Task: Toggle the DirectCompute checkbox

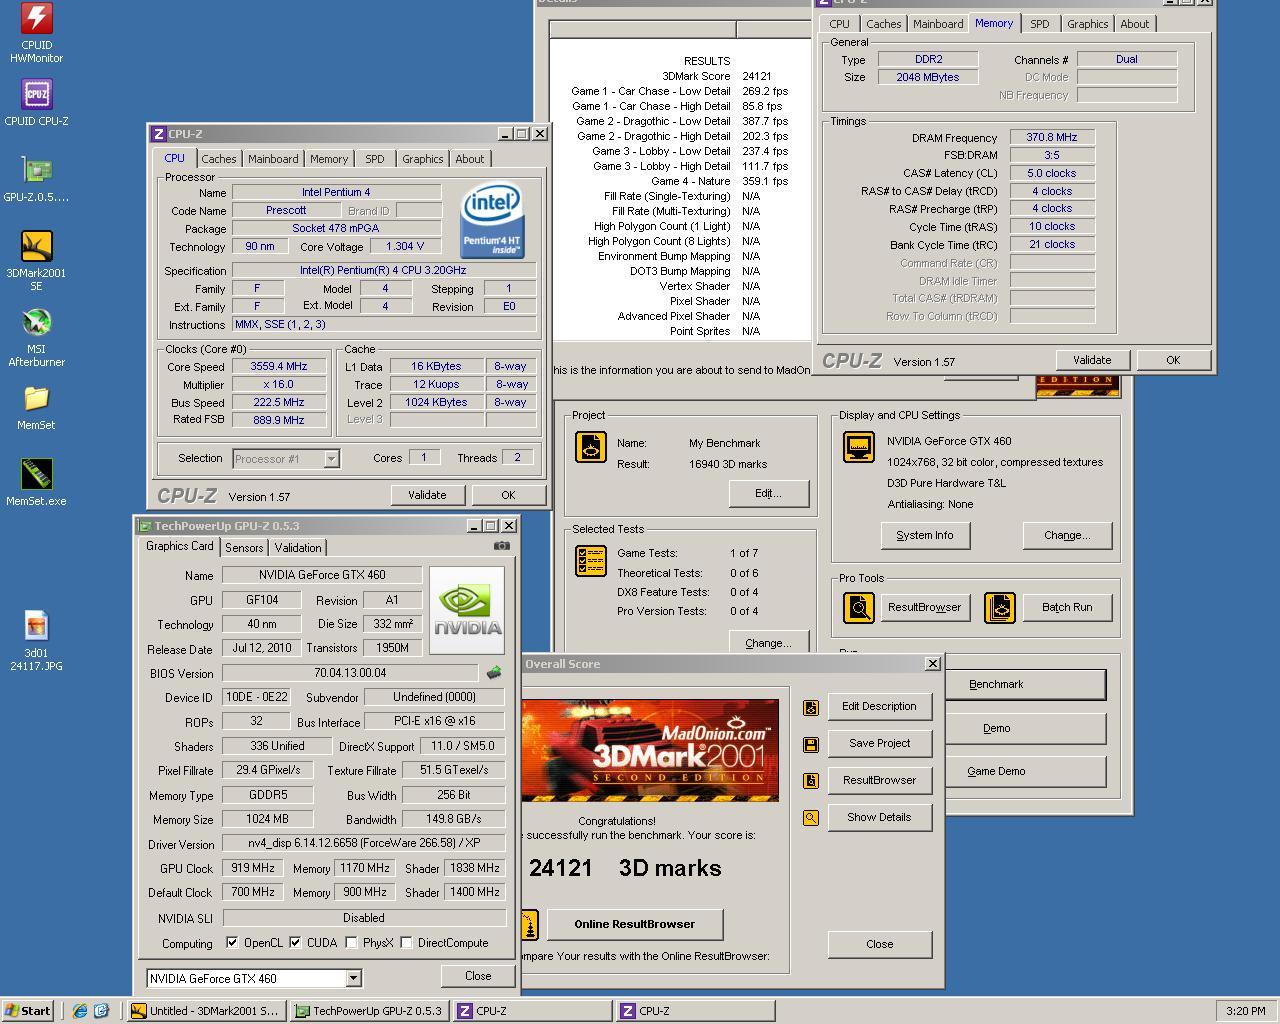Action: click(x=406, y=942)
